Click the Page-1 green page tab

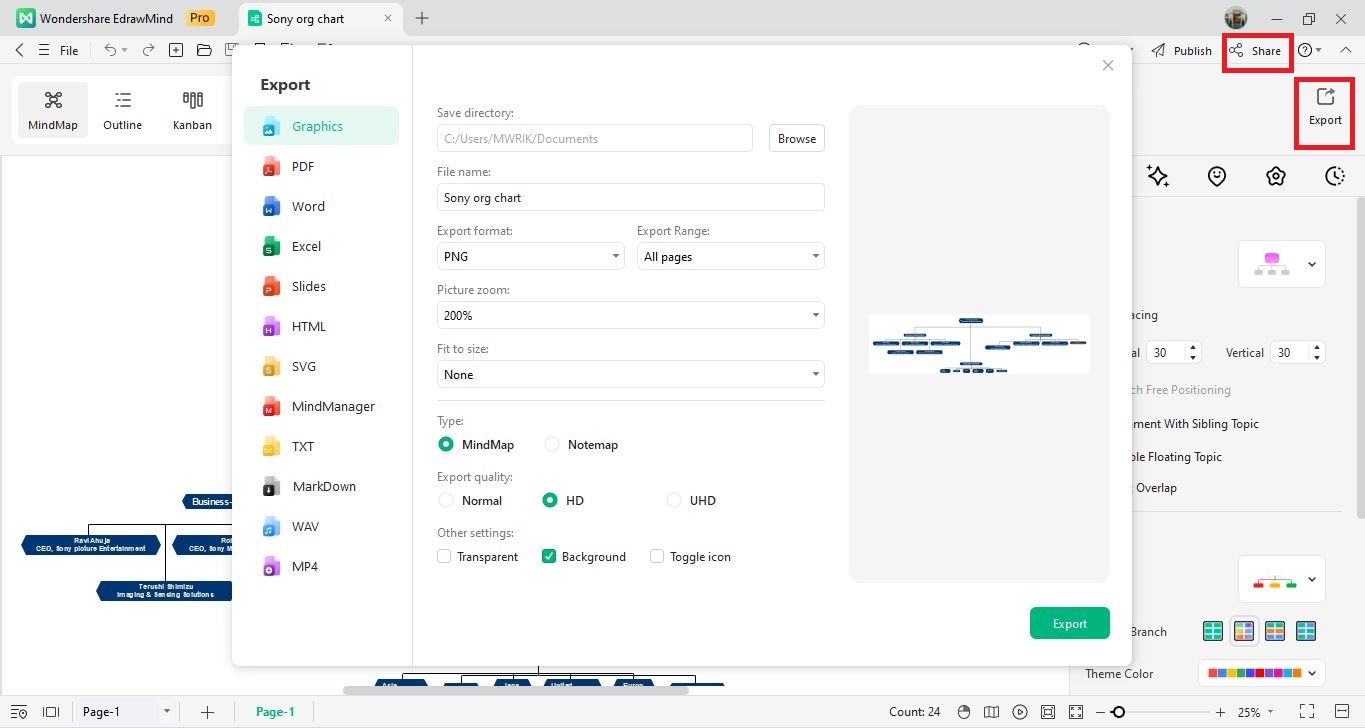[275, 712]
